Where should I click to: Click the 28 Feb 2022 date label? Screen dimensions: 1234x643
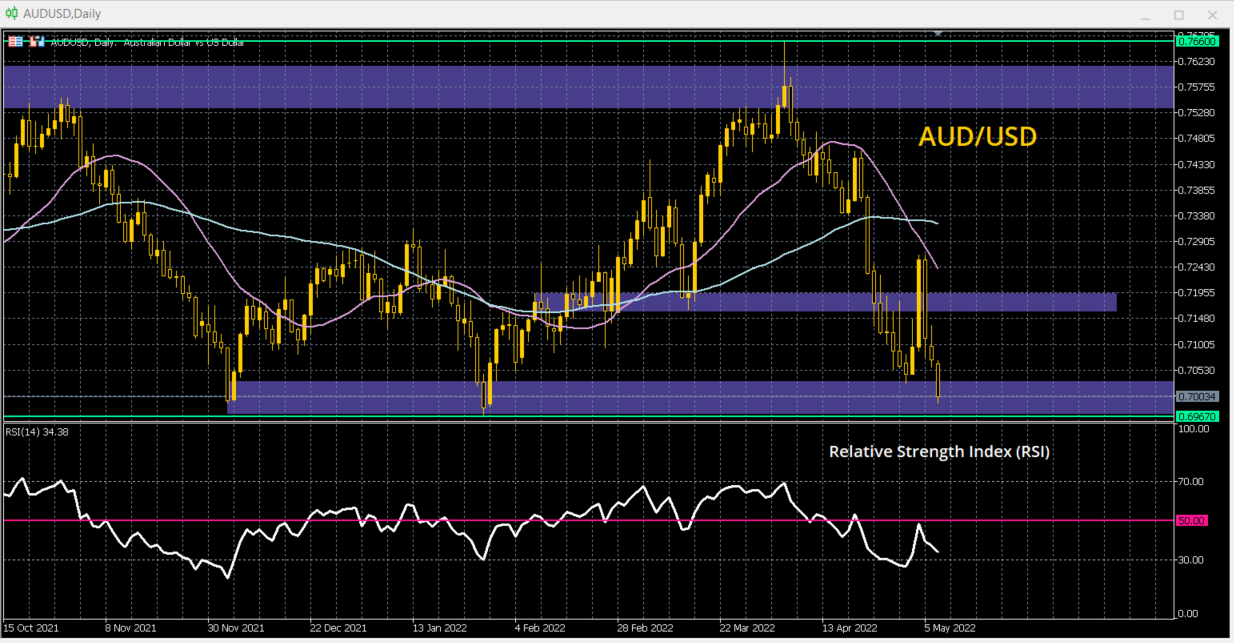point(645,630)
